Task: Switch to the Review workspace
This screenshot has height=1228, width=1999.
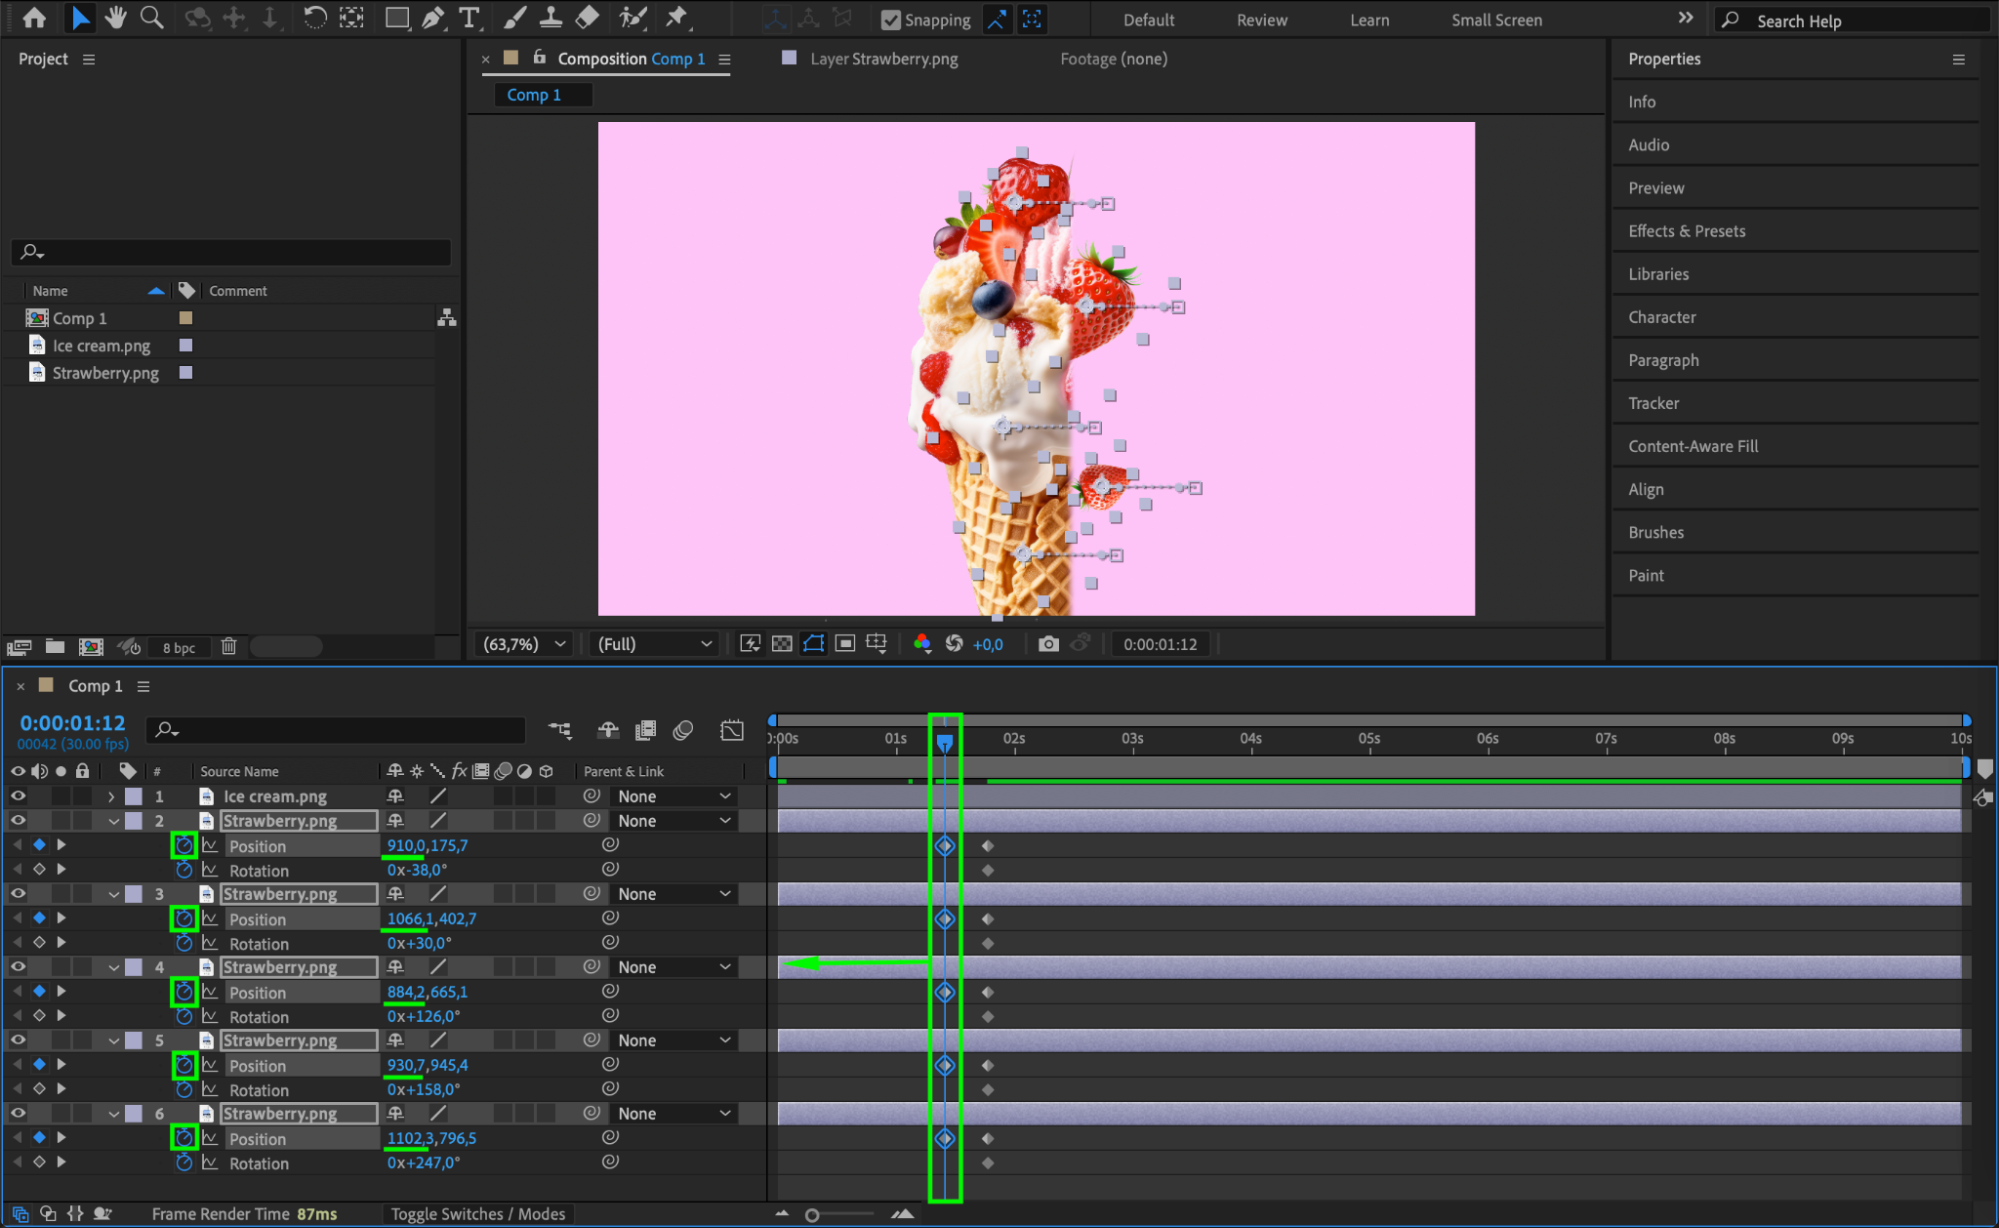Action: click(x=1261, y=20)
